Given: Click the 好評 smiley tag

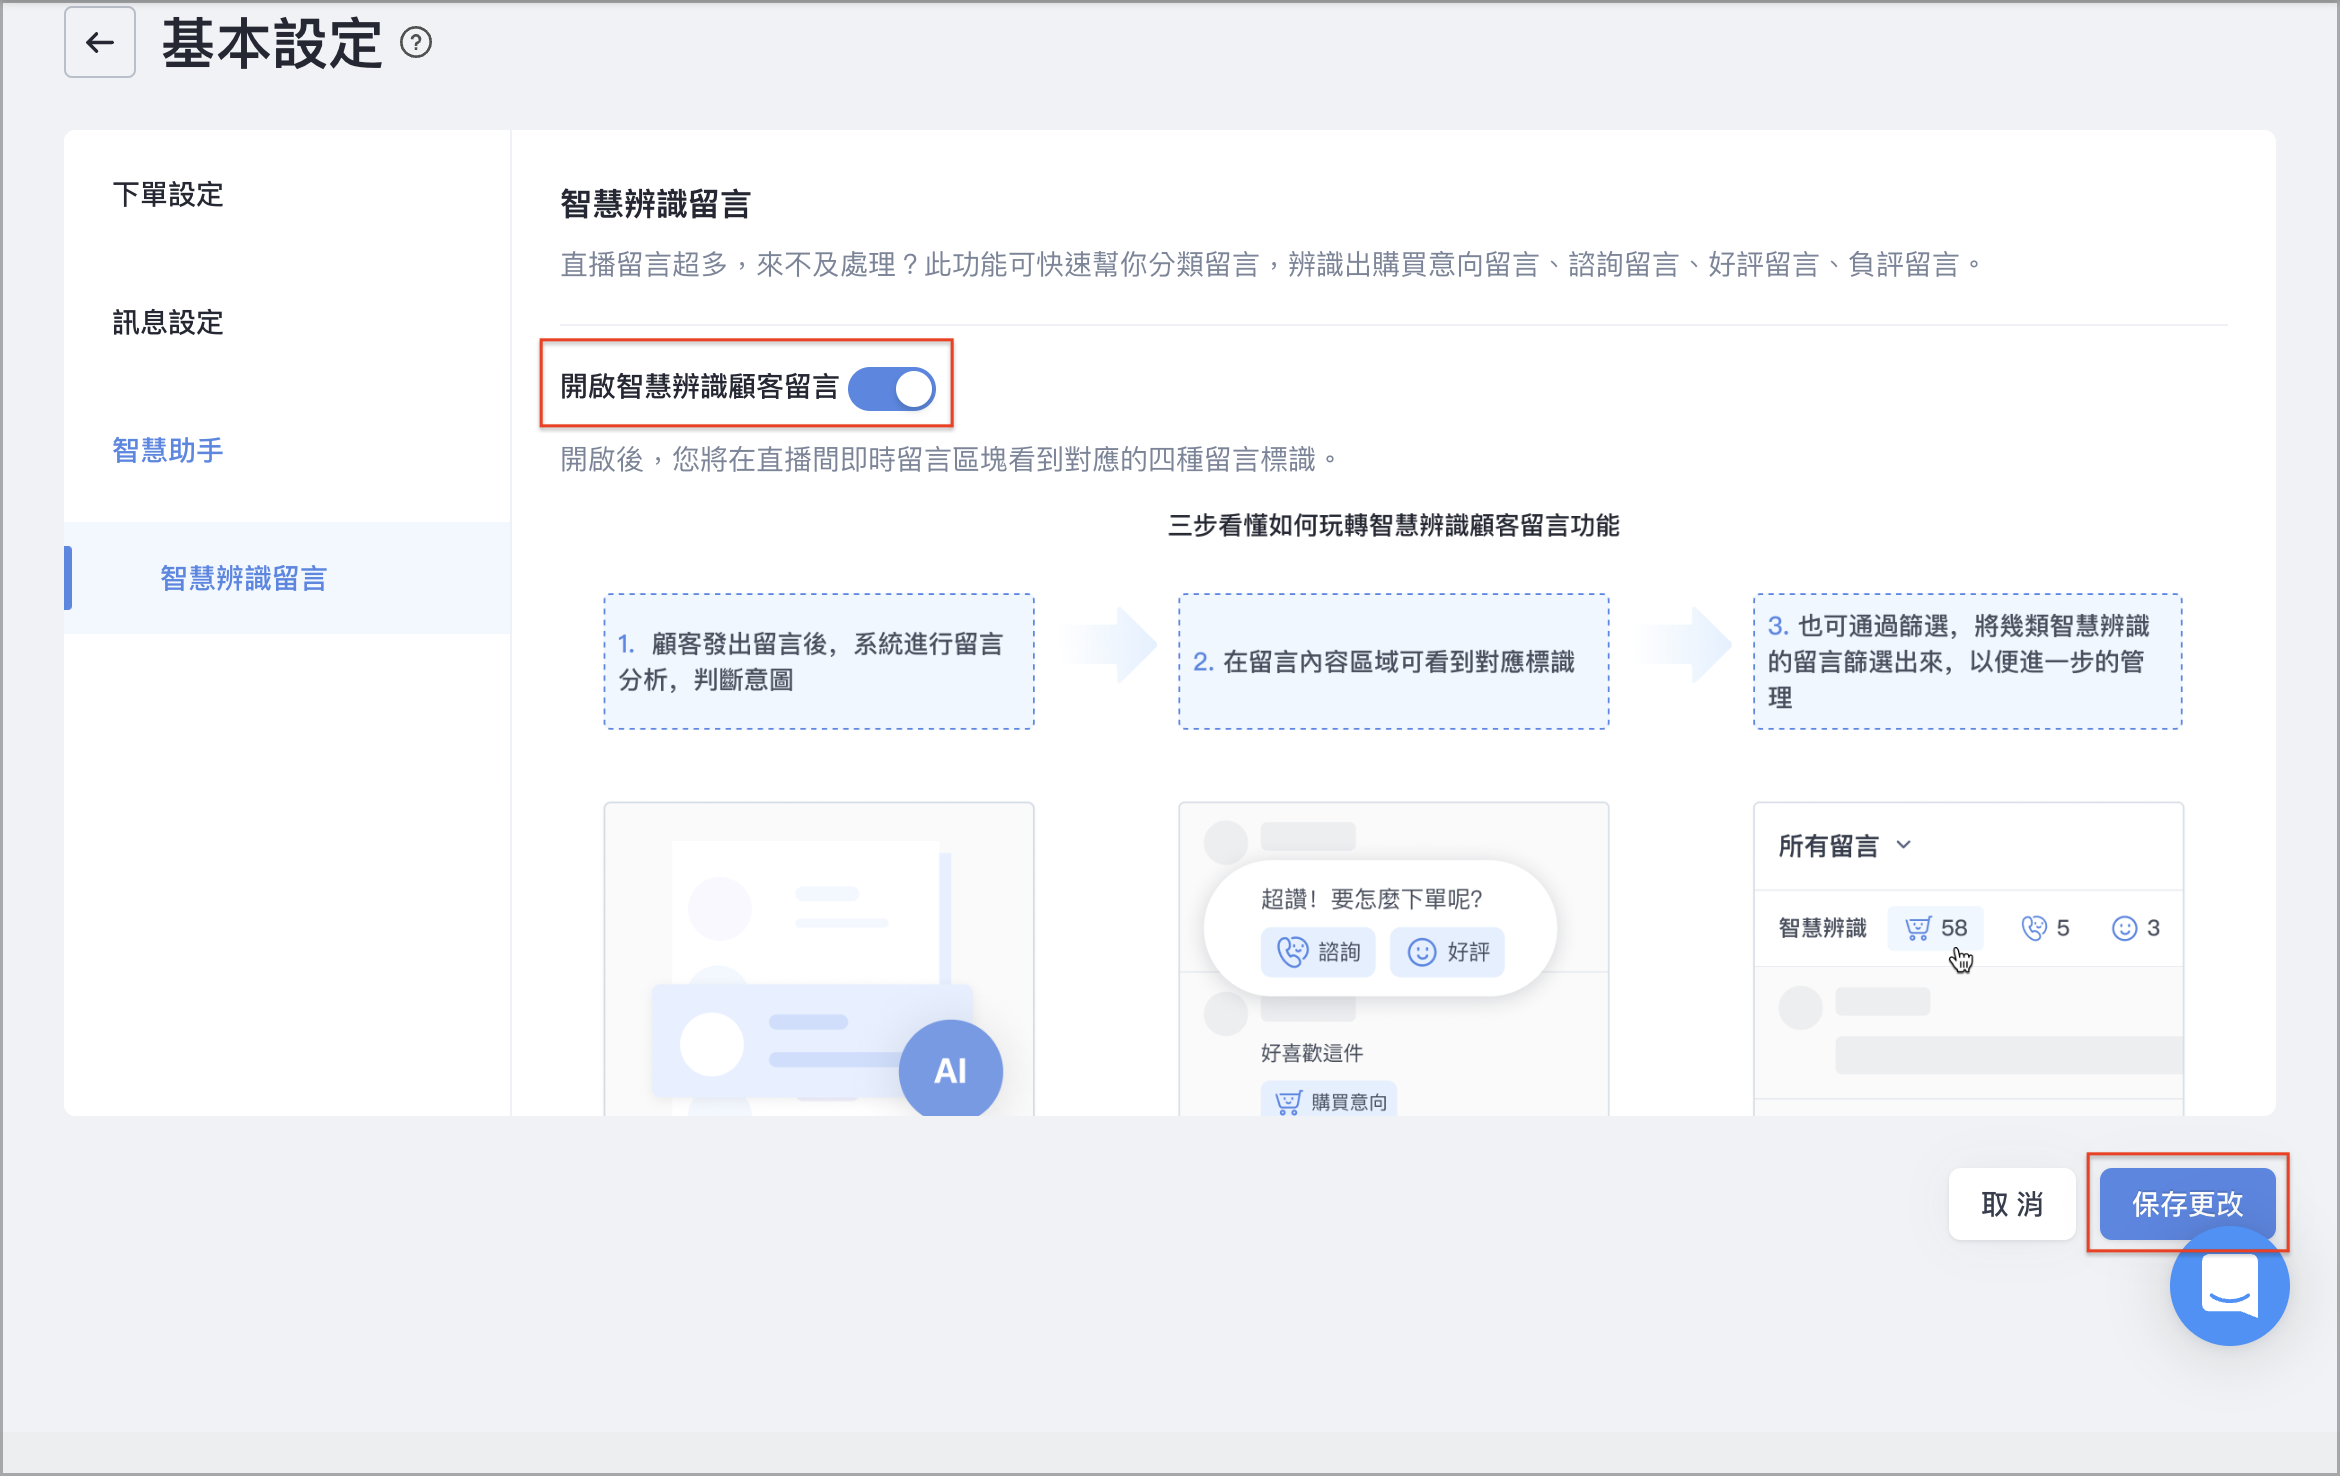Looking at the screenshot, I should click(x=1447, y=952).
